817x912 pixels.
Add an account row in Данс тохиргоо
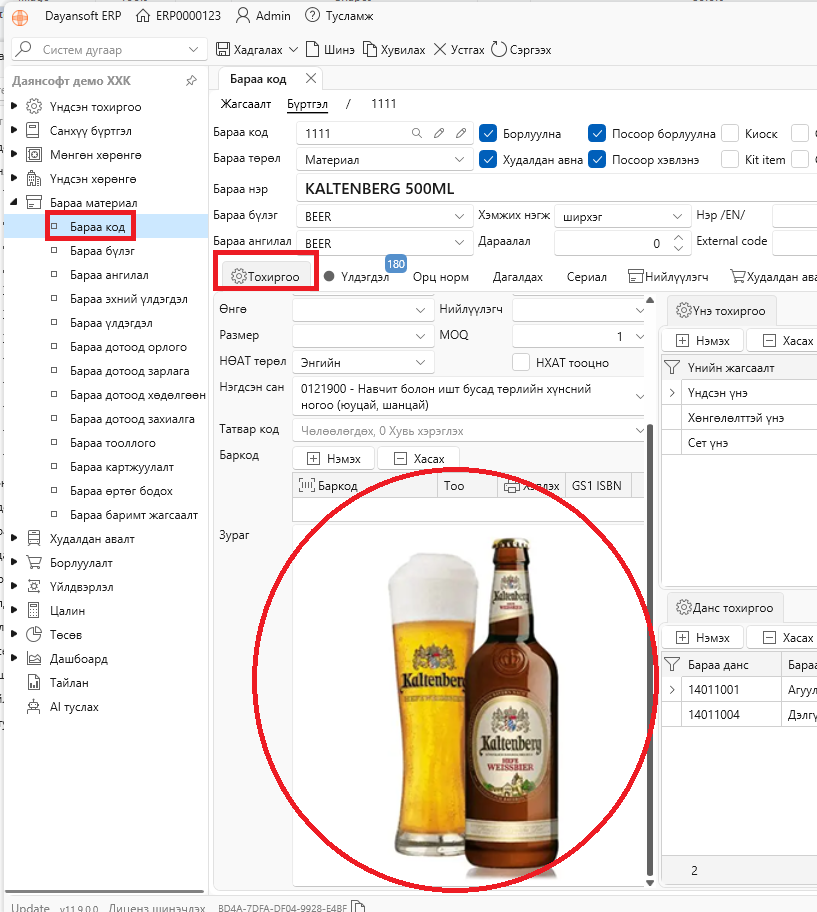pyautogui.click(x=704, y=637)
